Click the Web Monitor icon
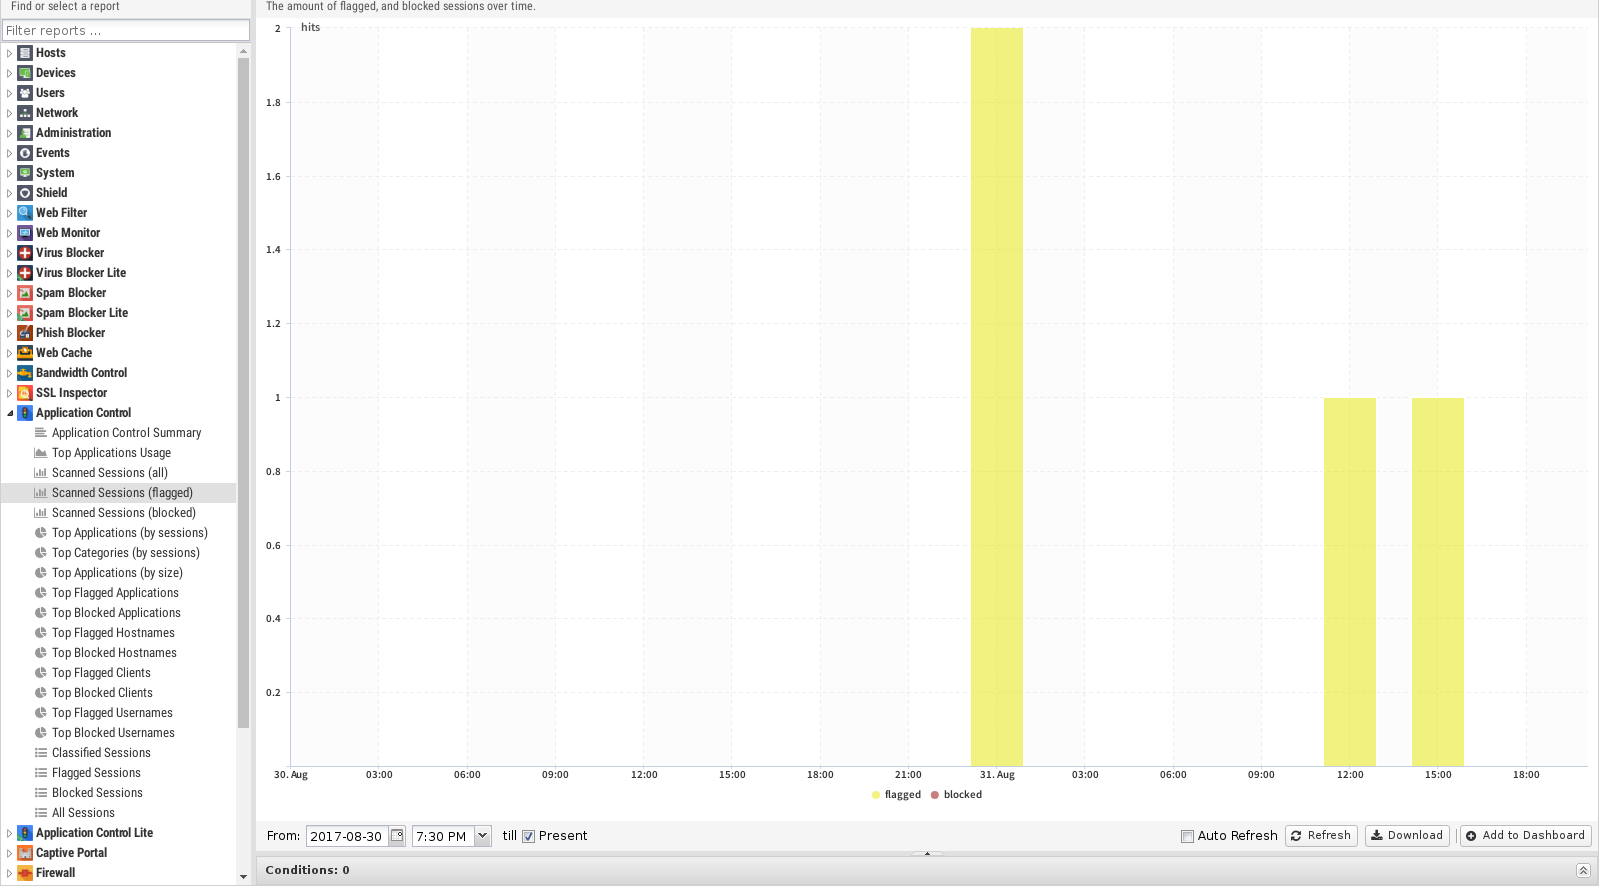1599x886 pixels. tap(25, 233)
